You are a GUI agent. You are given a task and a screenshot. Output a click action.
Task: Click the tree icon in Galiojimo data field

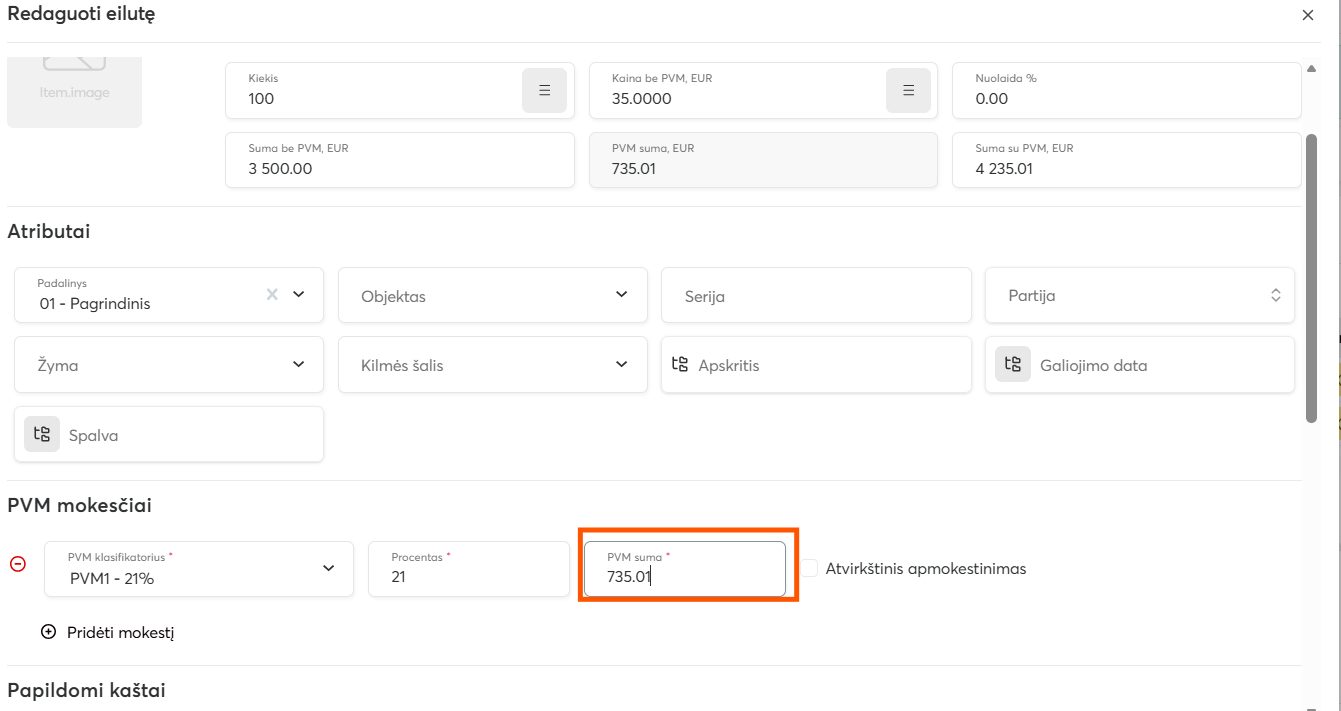coord(1012,364)
